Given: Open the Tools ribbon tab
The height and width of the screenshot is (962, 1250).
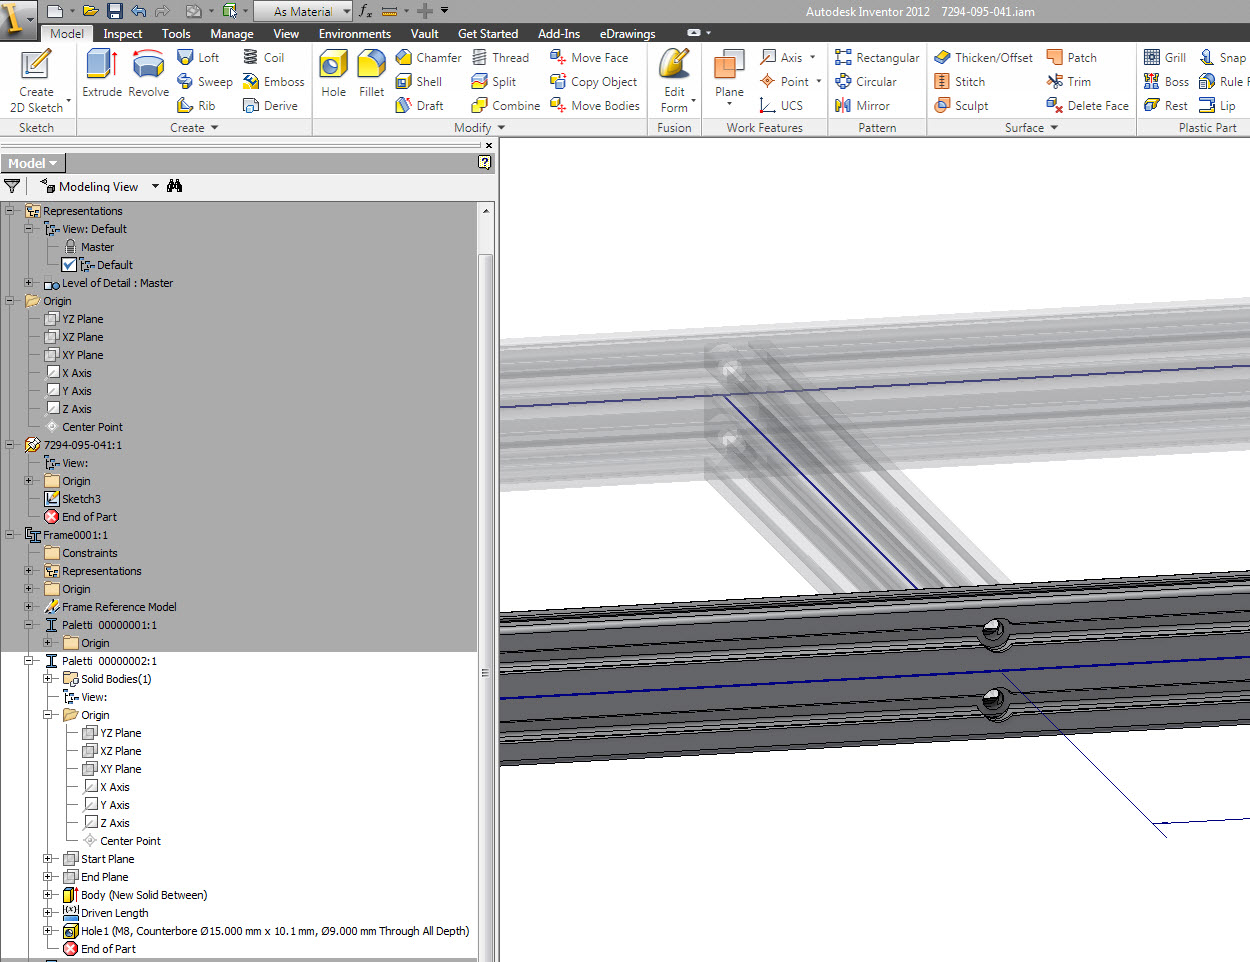Looking at the screenshot, I should [176, 33].
